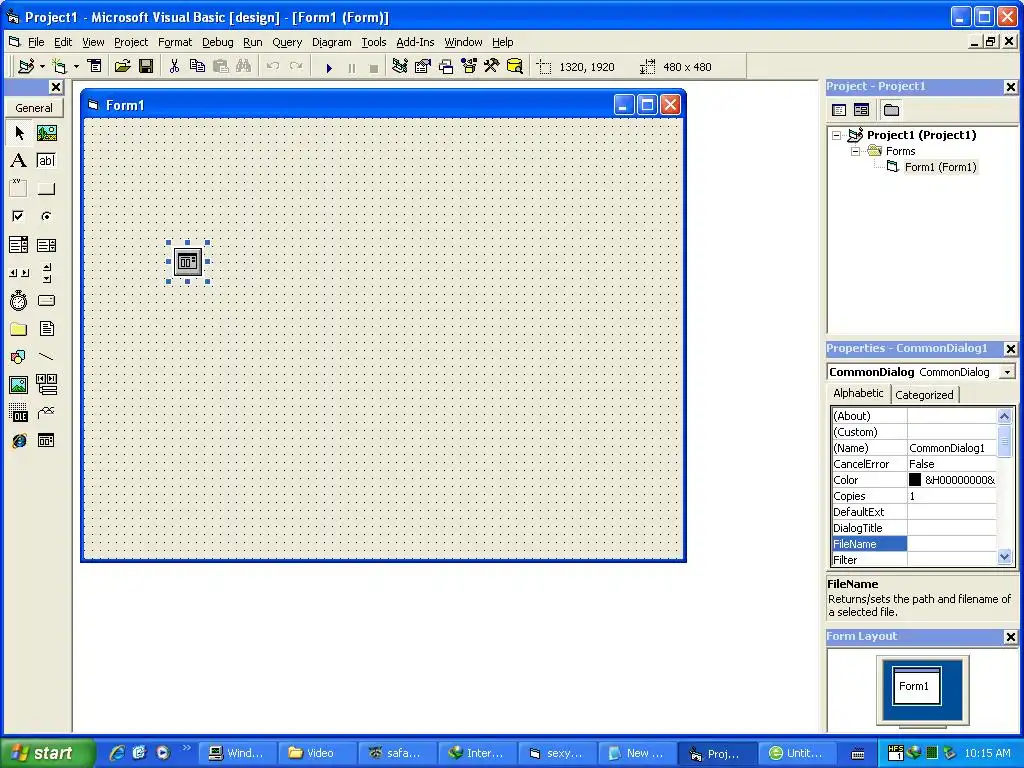Select the FileListBox tool
Image resolution: width=1024 pixels, height=768 pixels.
(x=46, y=328)
